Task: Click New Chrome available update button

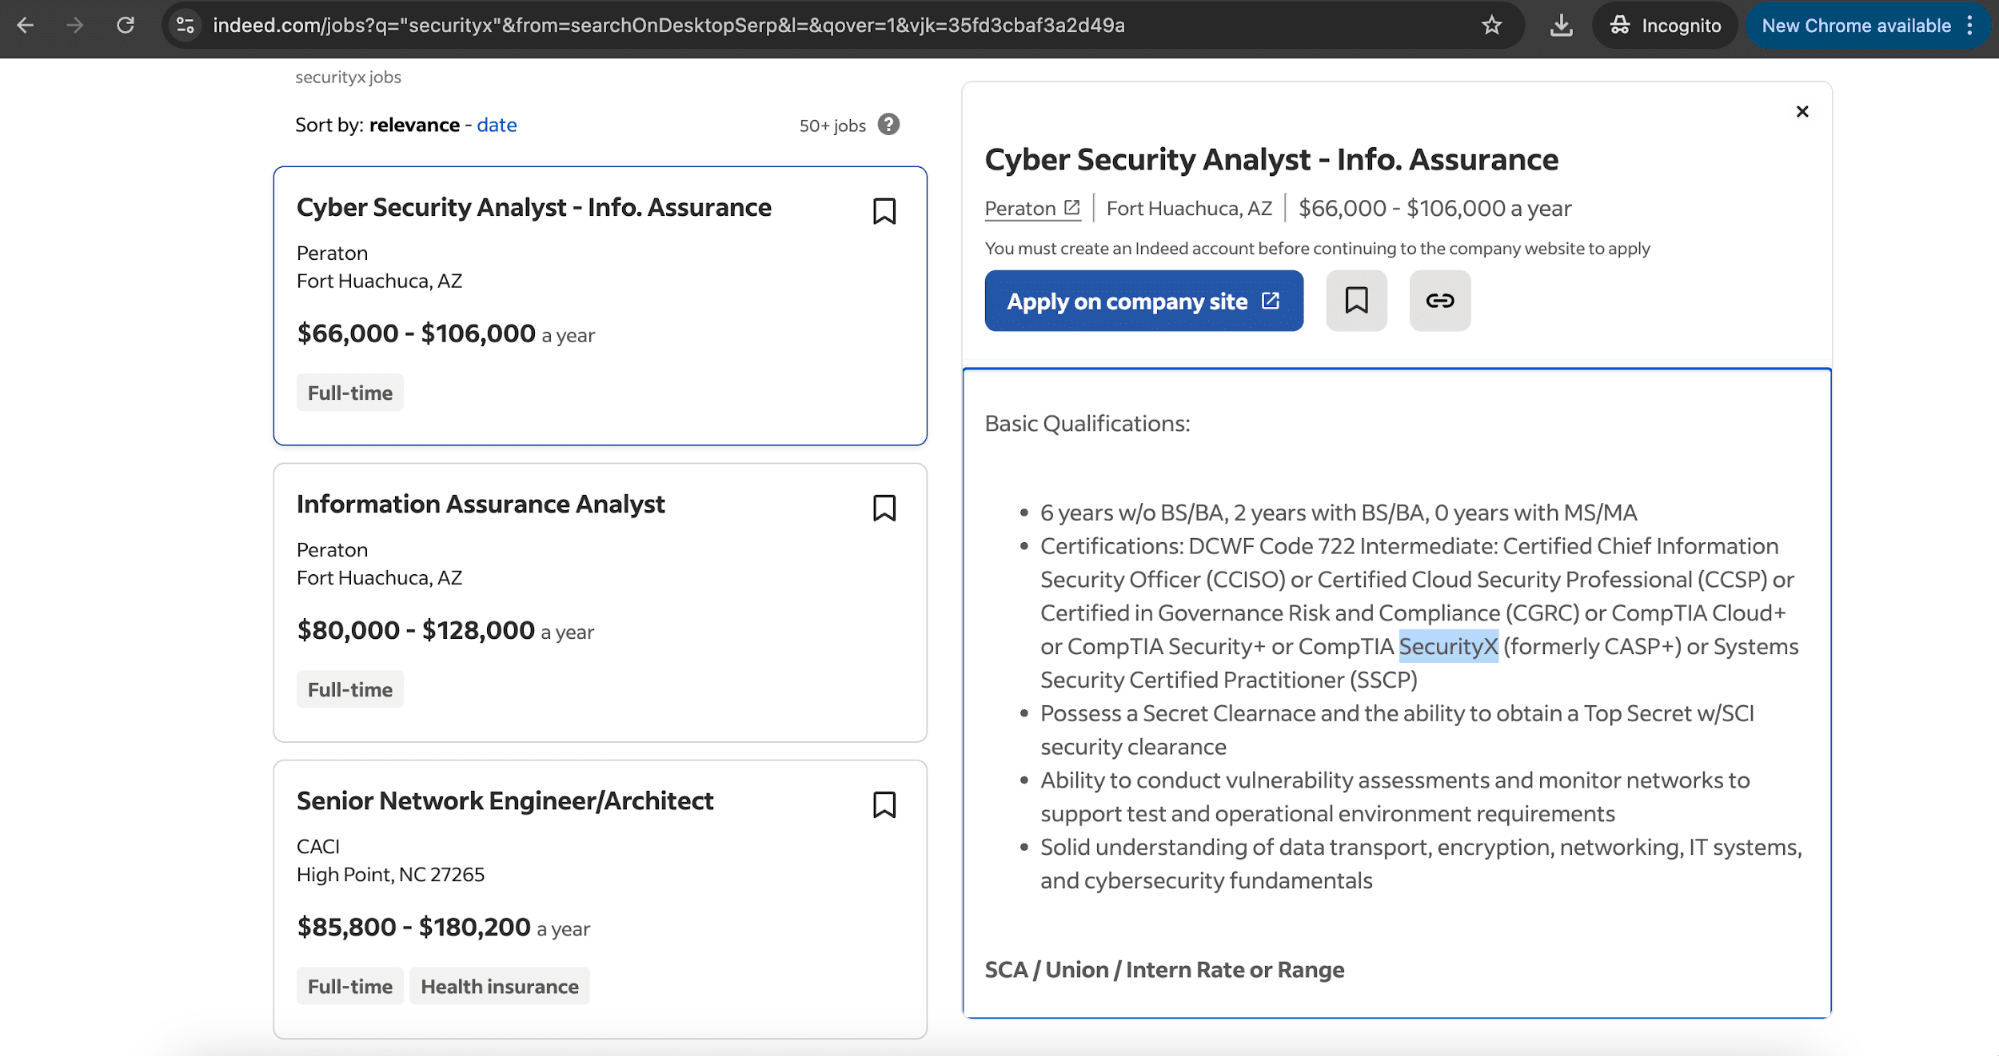Action: (1856, 25)
